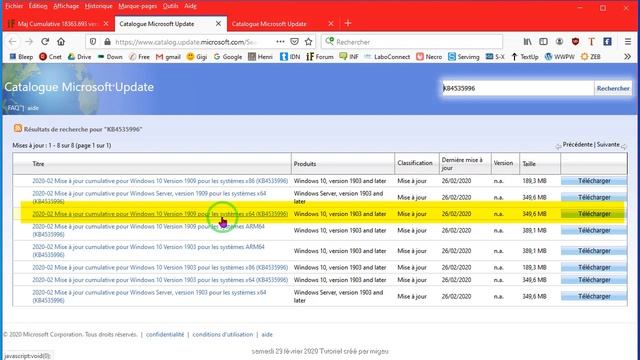Click the red shield extension icon
This screenshot has height=360, width=640.
tap(576, 42)
